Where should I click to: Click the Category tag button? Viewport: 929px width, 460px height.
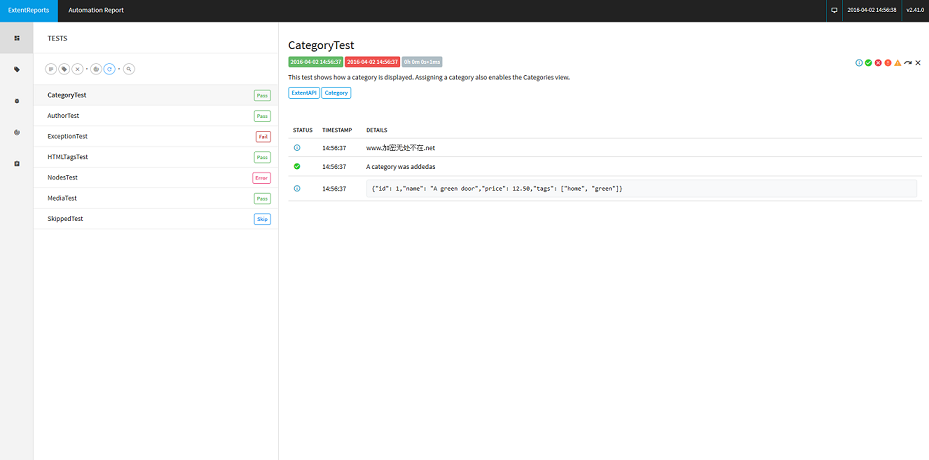(336, 93)
